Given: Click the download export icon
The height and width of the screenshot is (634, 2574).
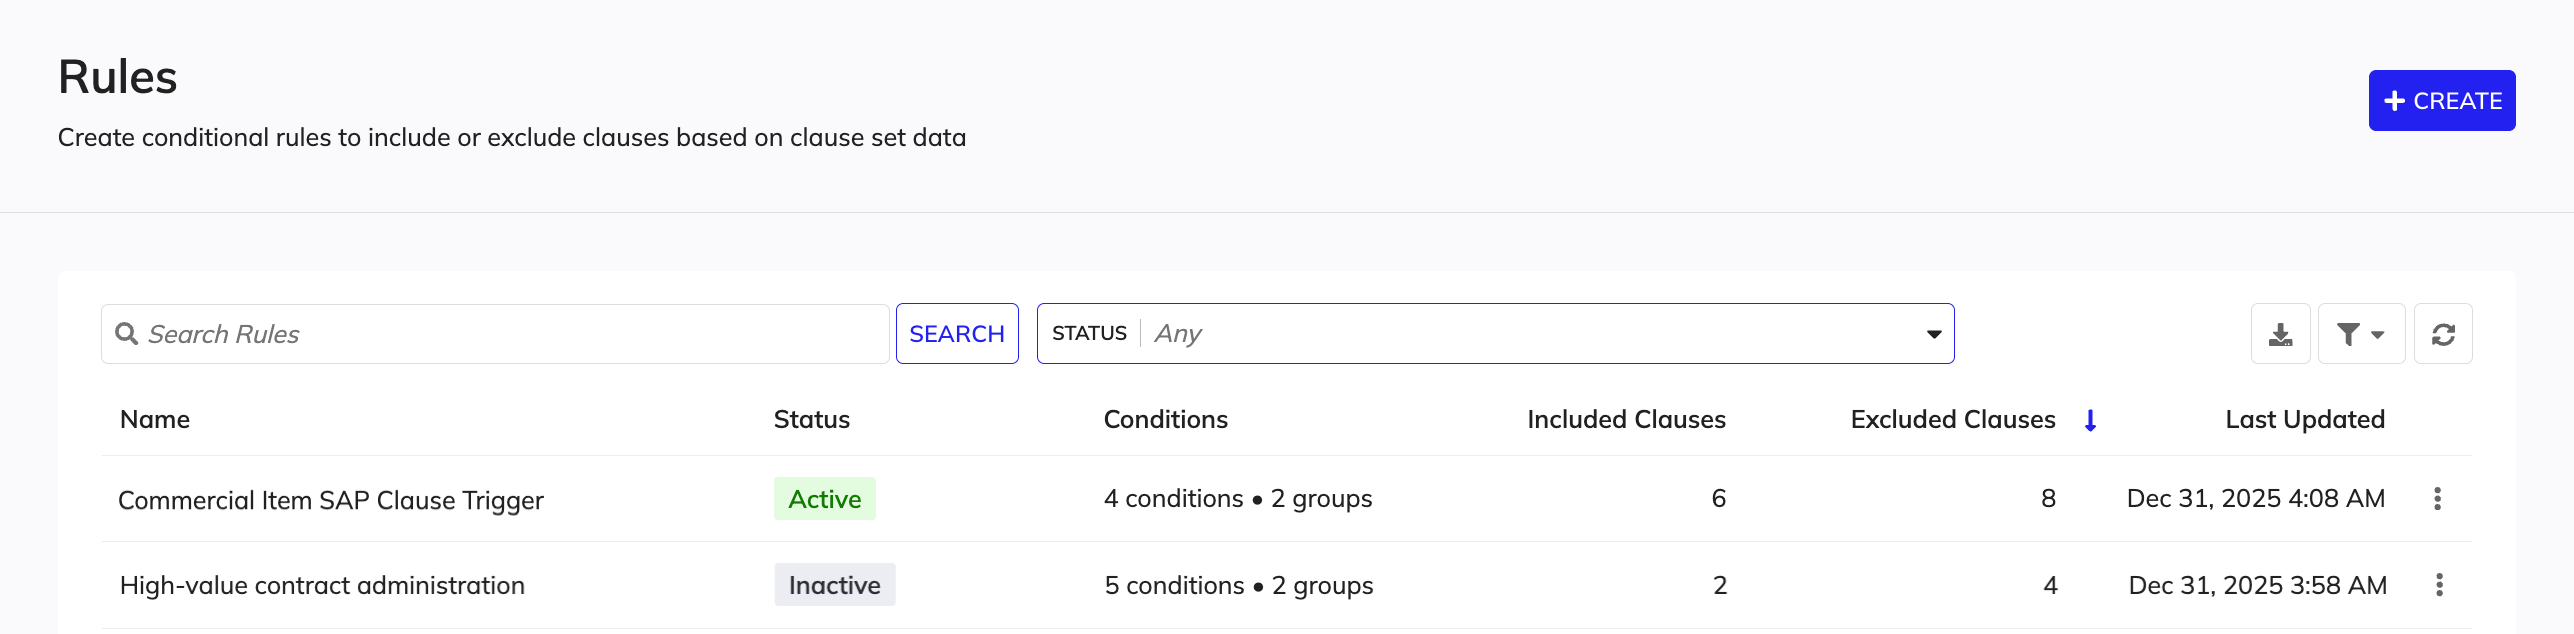Looking at the screenshot, I should pos(2280,334).
